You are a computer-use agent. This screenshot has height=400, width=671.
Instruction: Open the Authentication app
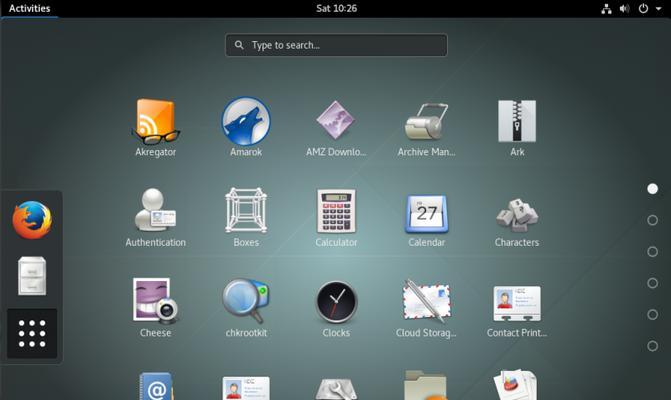click(155, 210)
